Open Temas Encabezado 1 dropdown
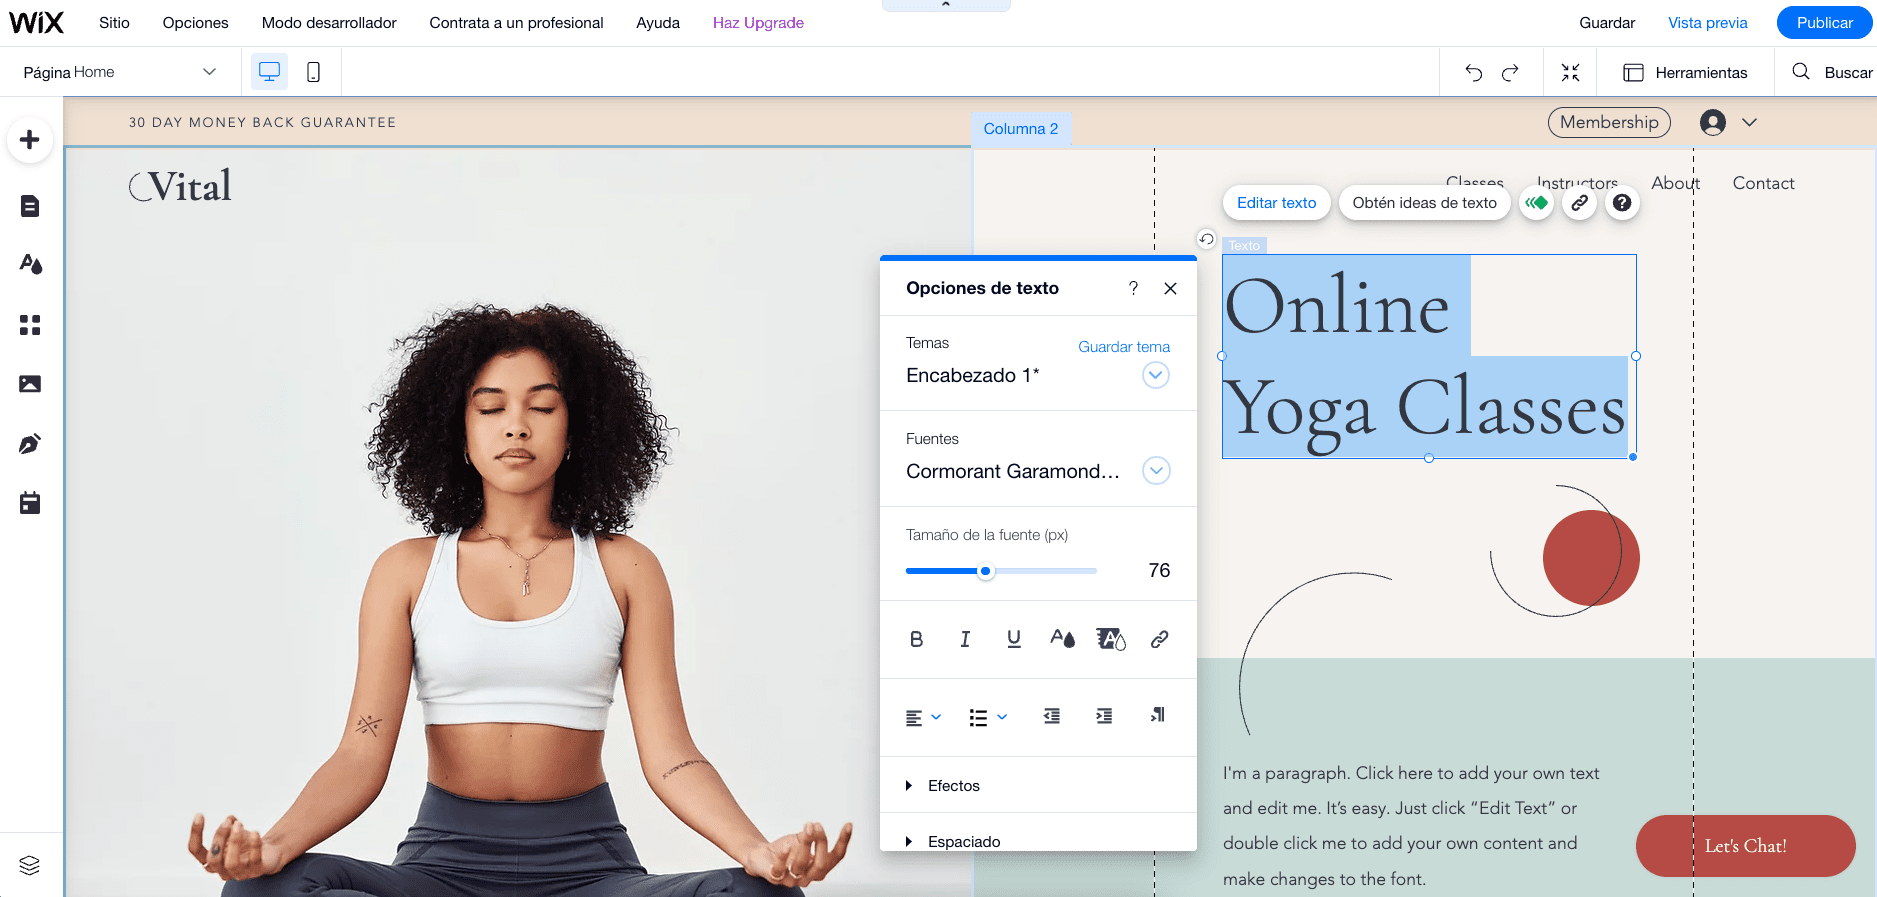 tap(1156, 375)
